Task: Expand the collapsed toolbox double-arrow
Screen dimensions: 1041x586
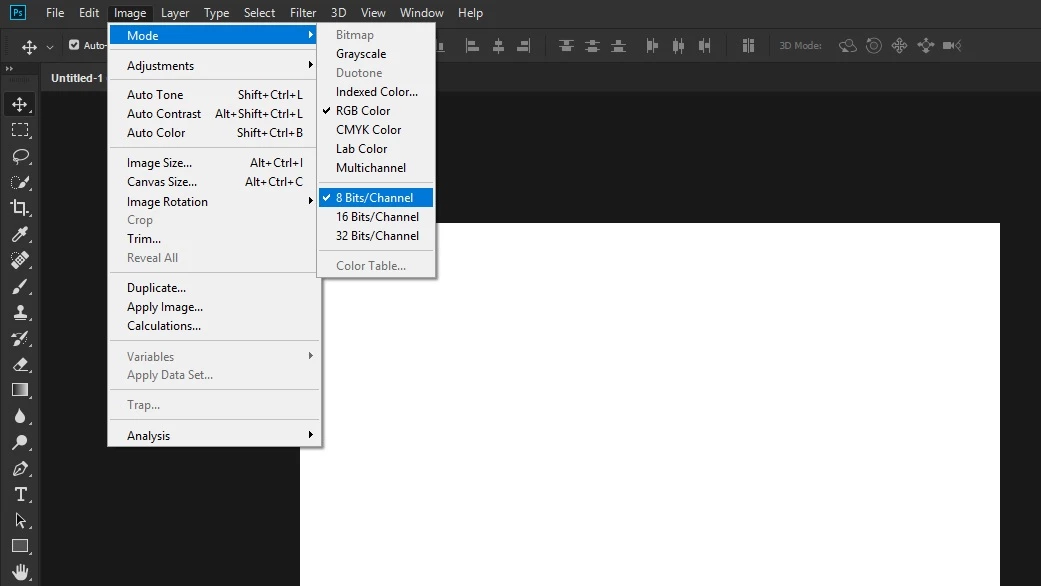Action: coord(9,68)
